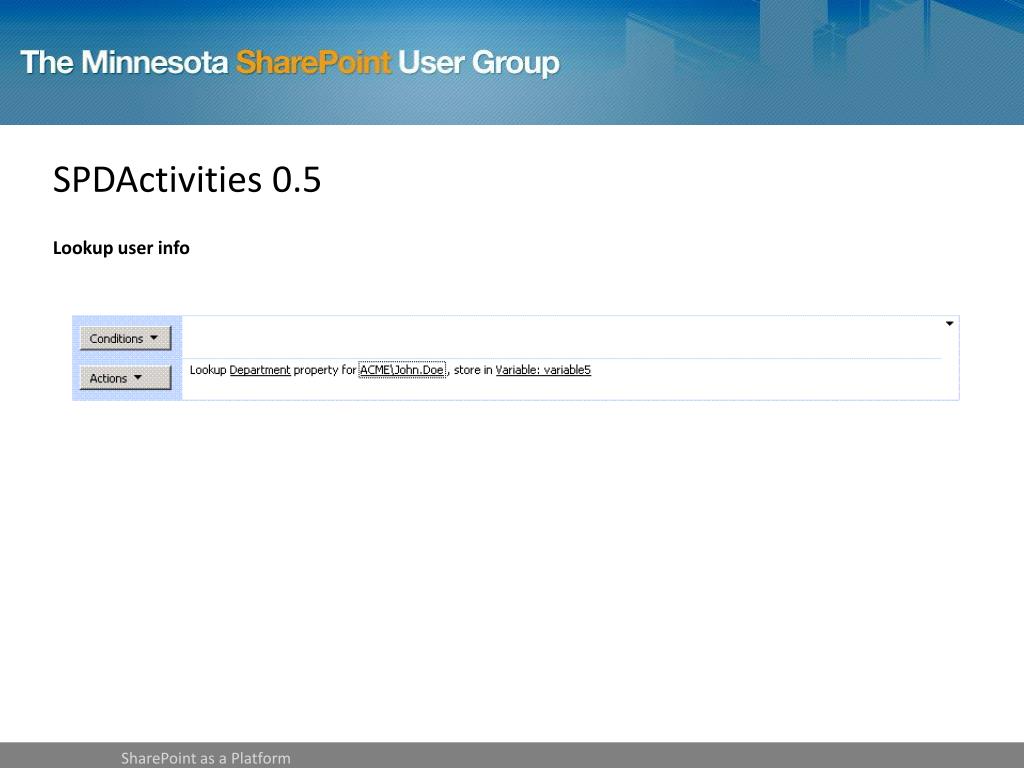Image resolution: width=1024 pixels, height=768 pixels.
Task: Select the ACME\John.Doe user link
Action: coord(402,370)
